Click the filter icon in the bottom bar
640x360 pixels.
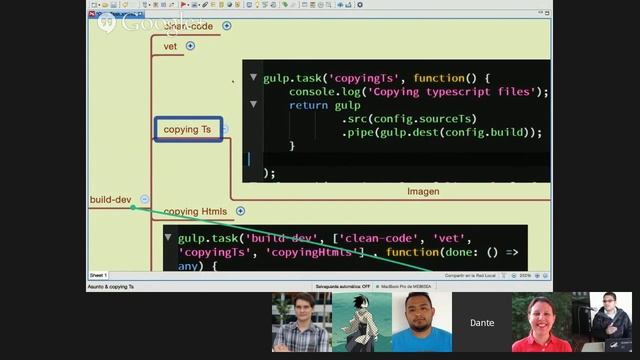504,276
